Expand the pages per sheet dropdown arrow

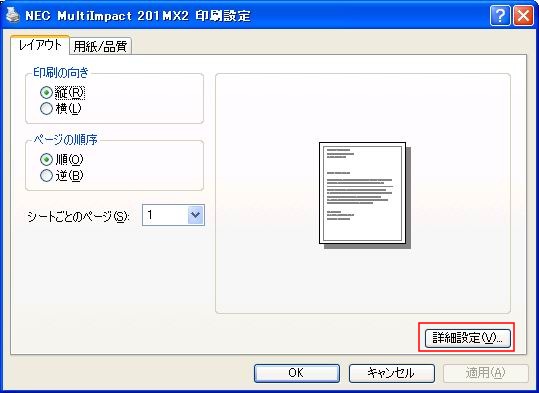click(196, 215)
